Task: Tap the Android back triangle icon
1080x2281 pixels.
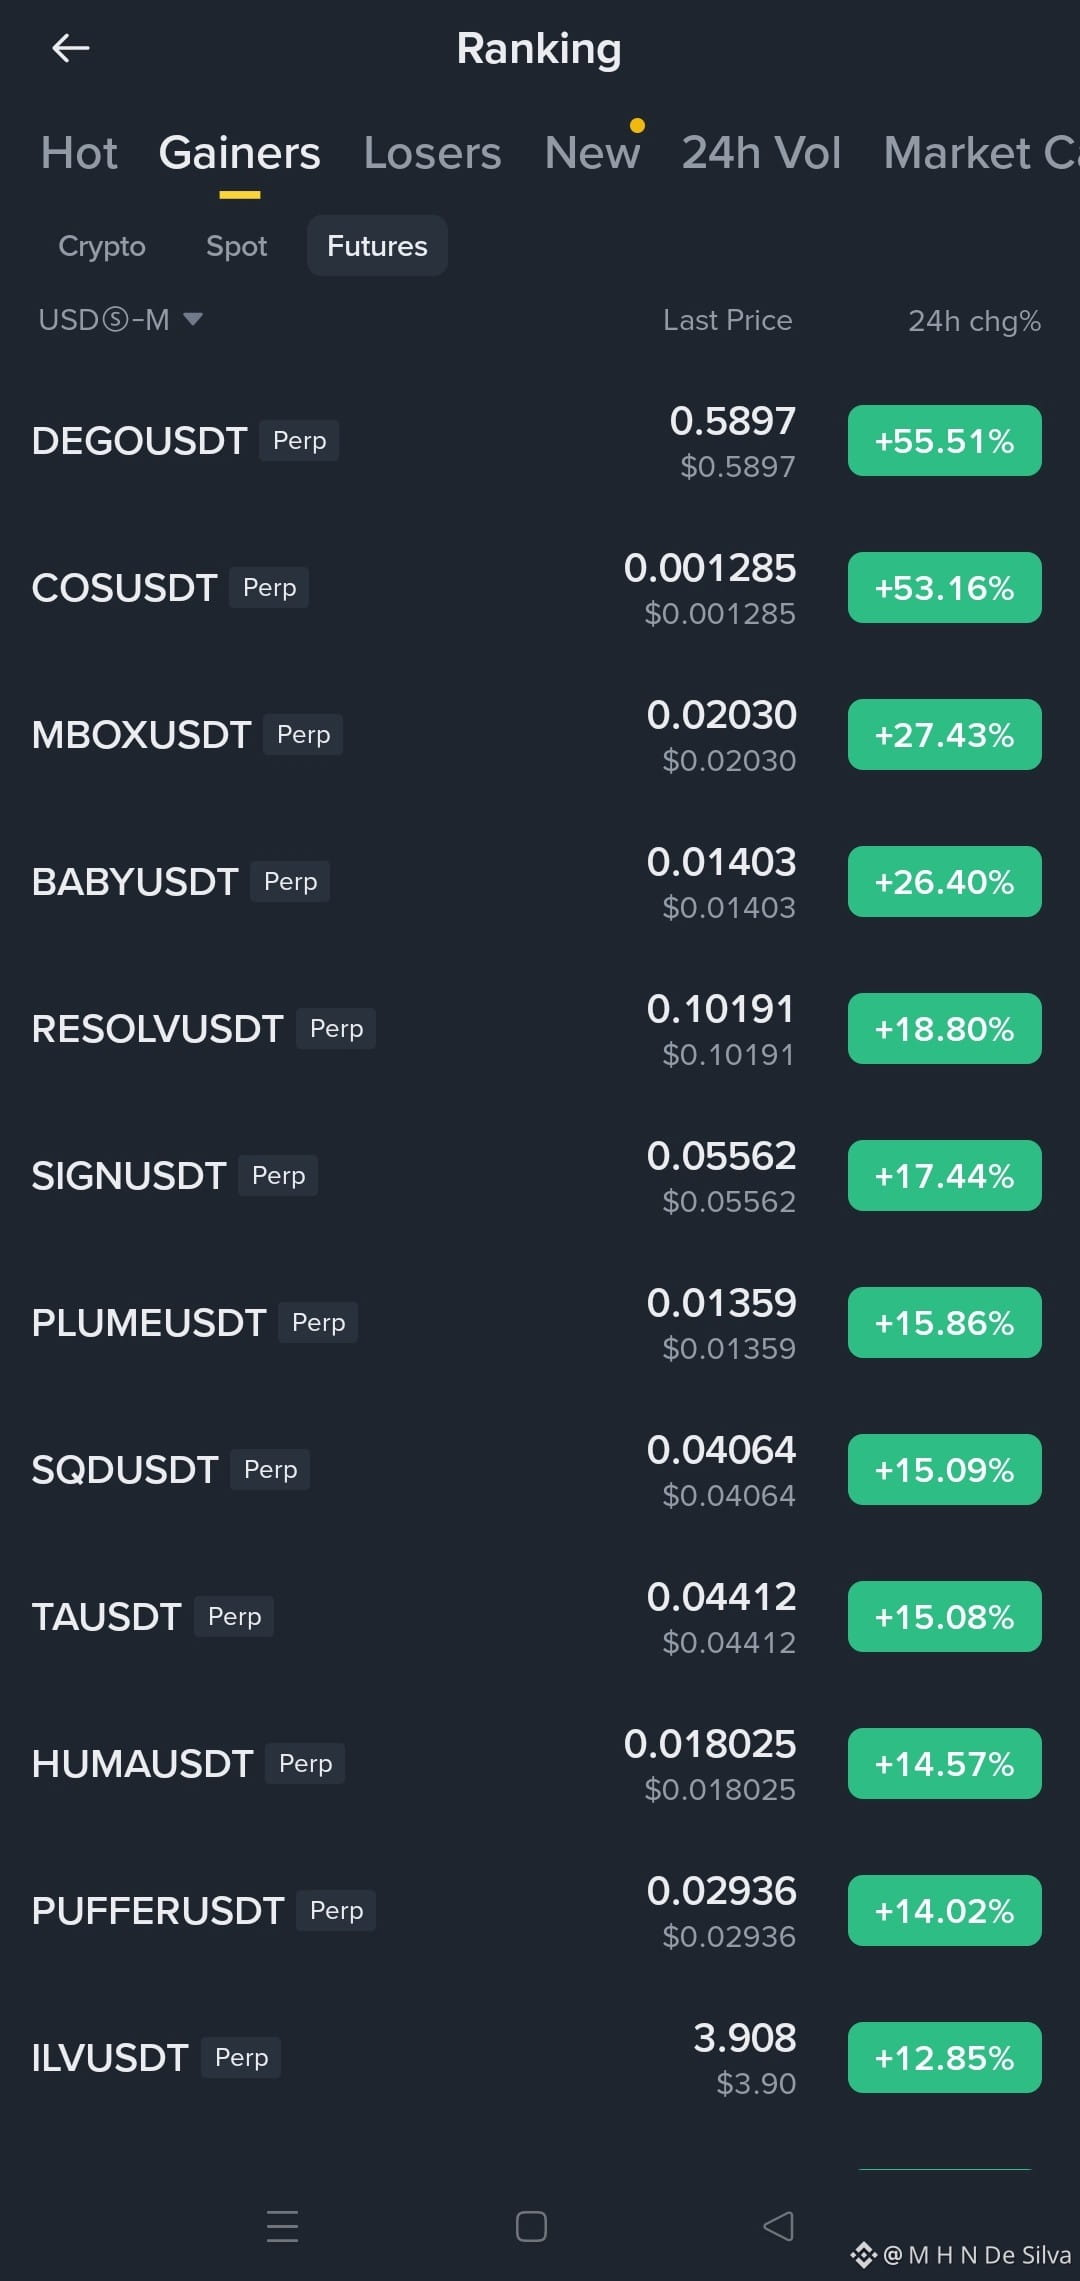Action: pyautogui.click(x=778, y=2226)
